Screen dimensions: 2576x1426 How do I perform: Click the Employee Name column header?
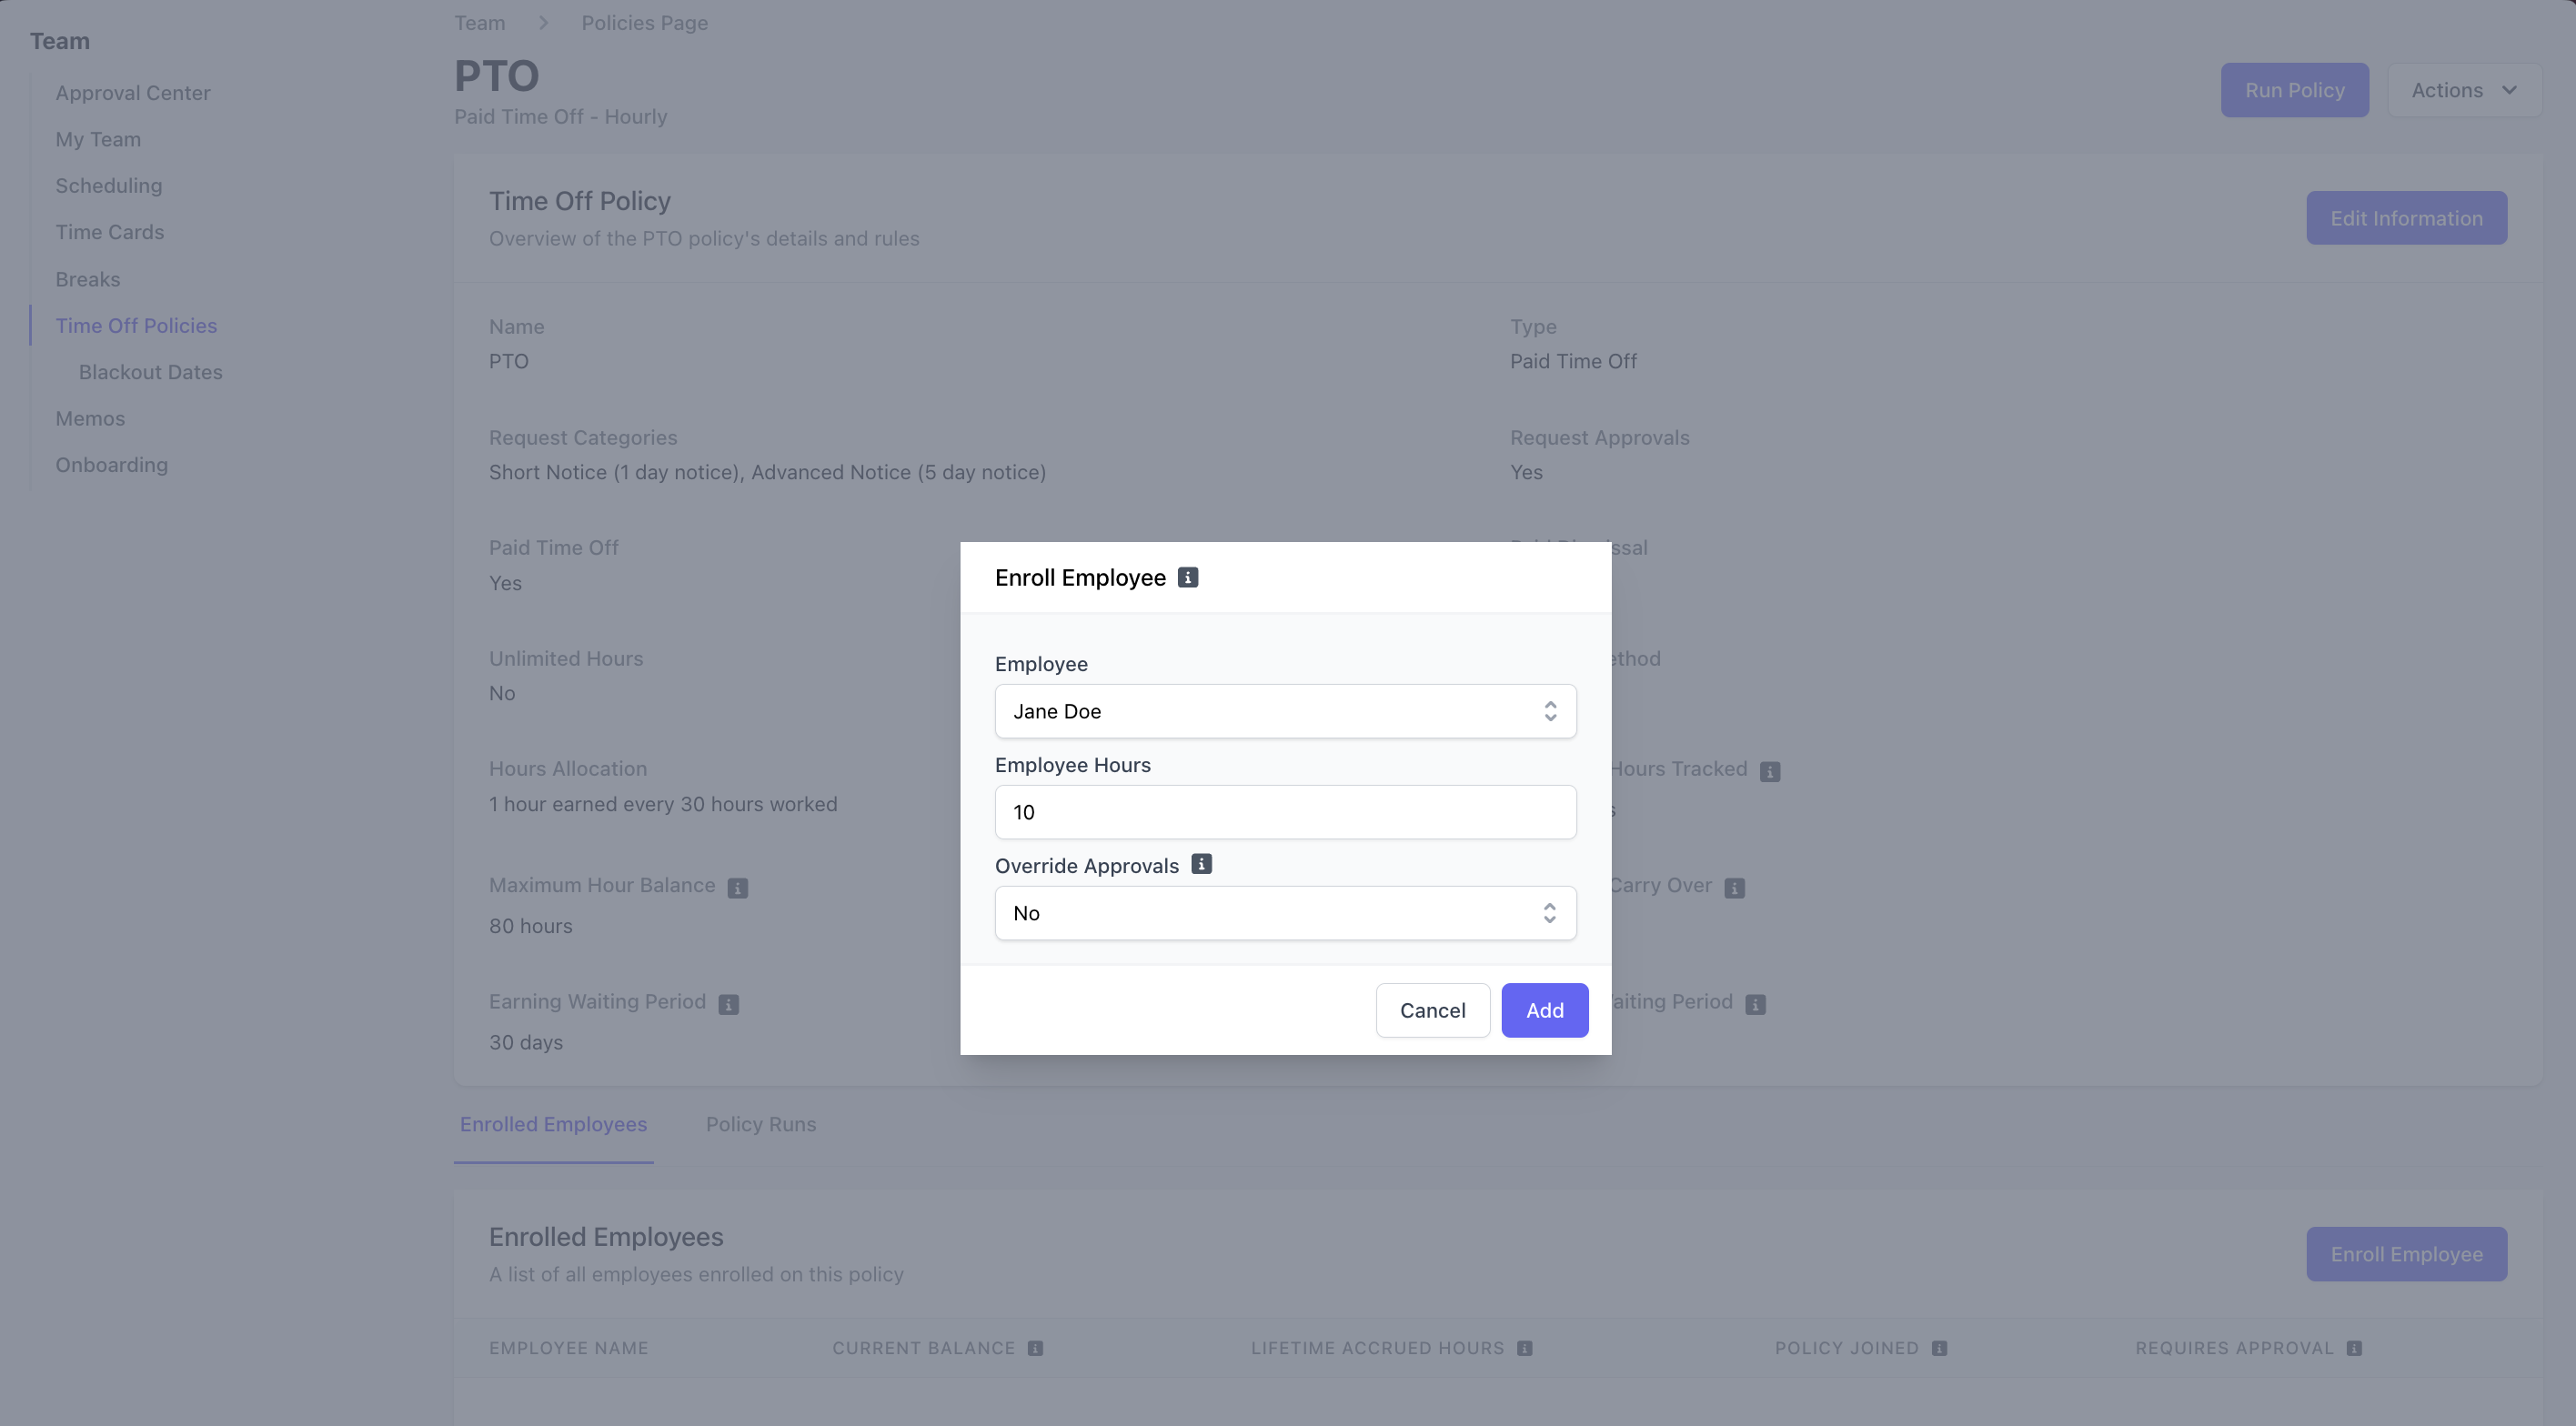569,1348
